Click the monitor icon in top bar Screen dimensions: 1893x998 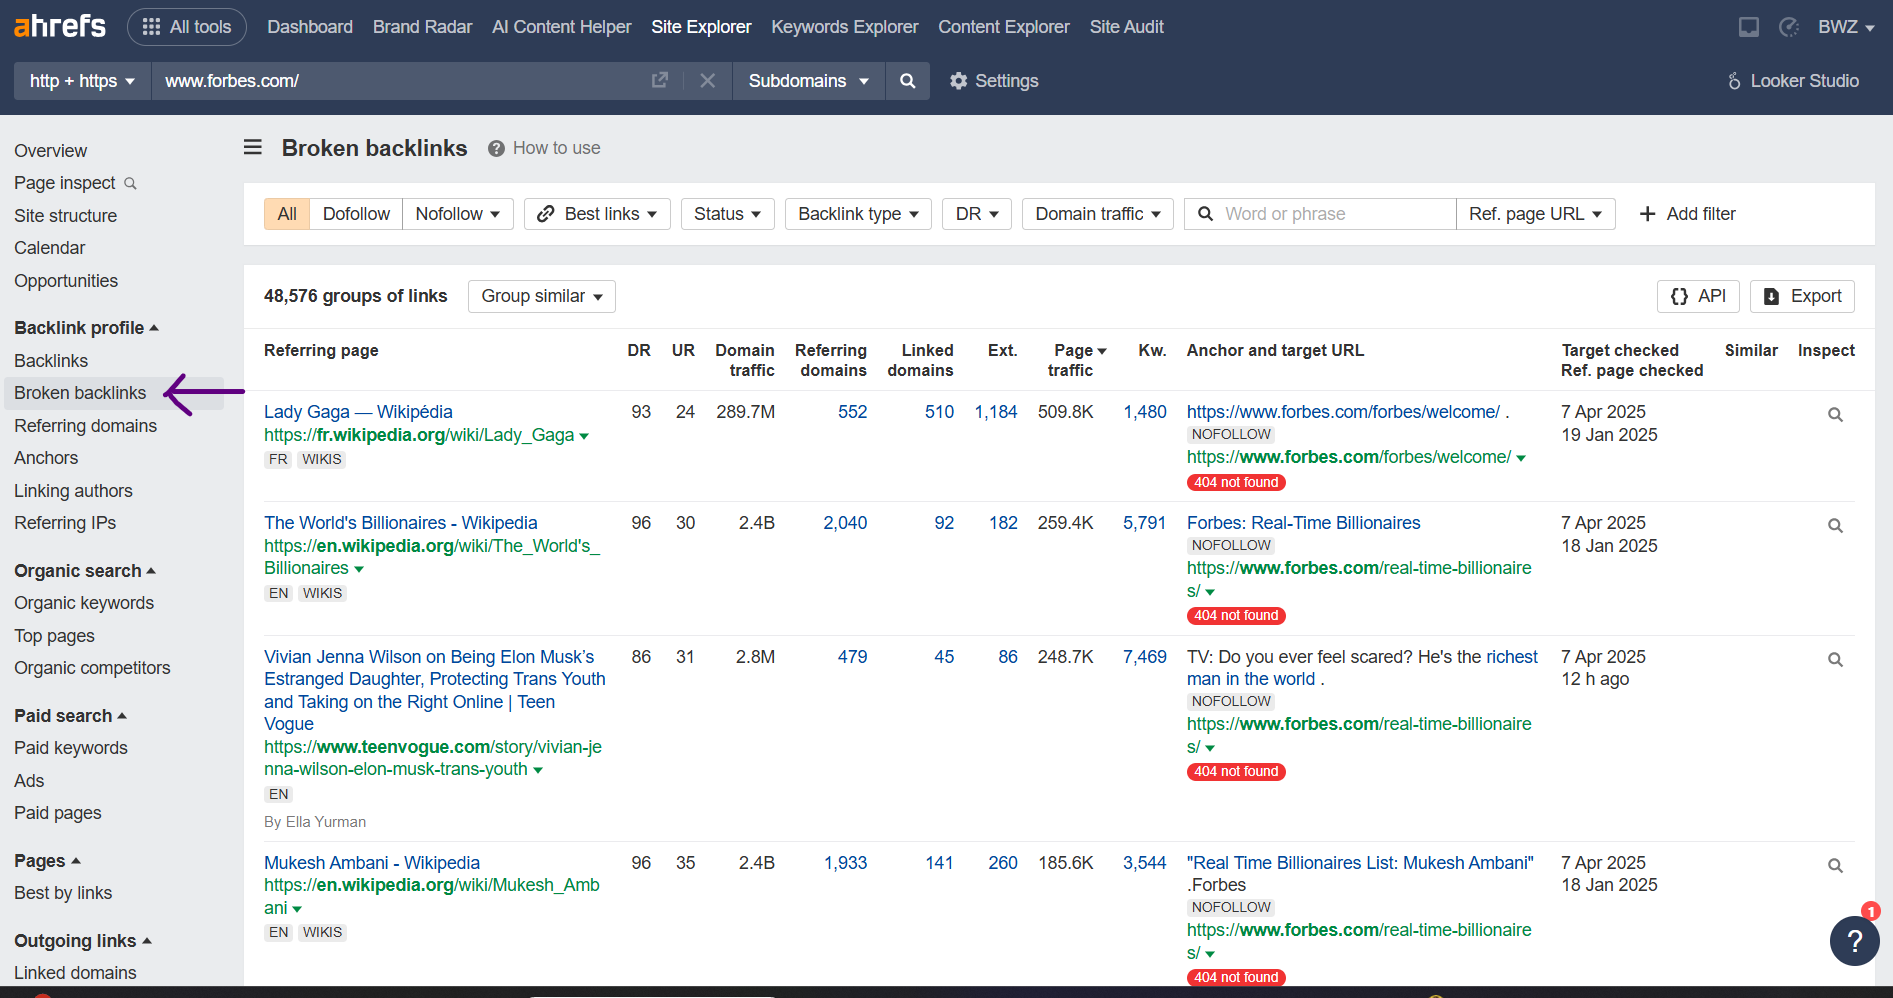1749,27
